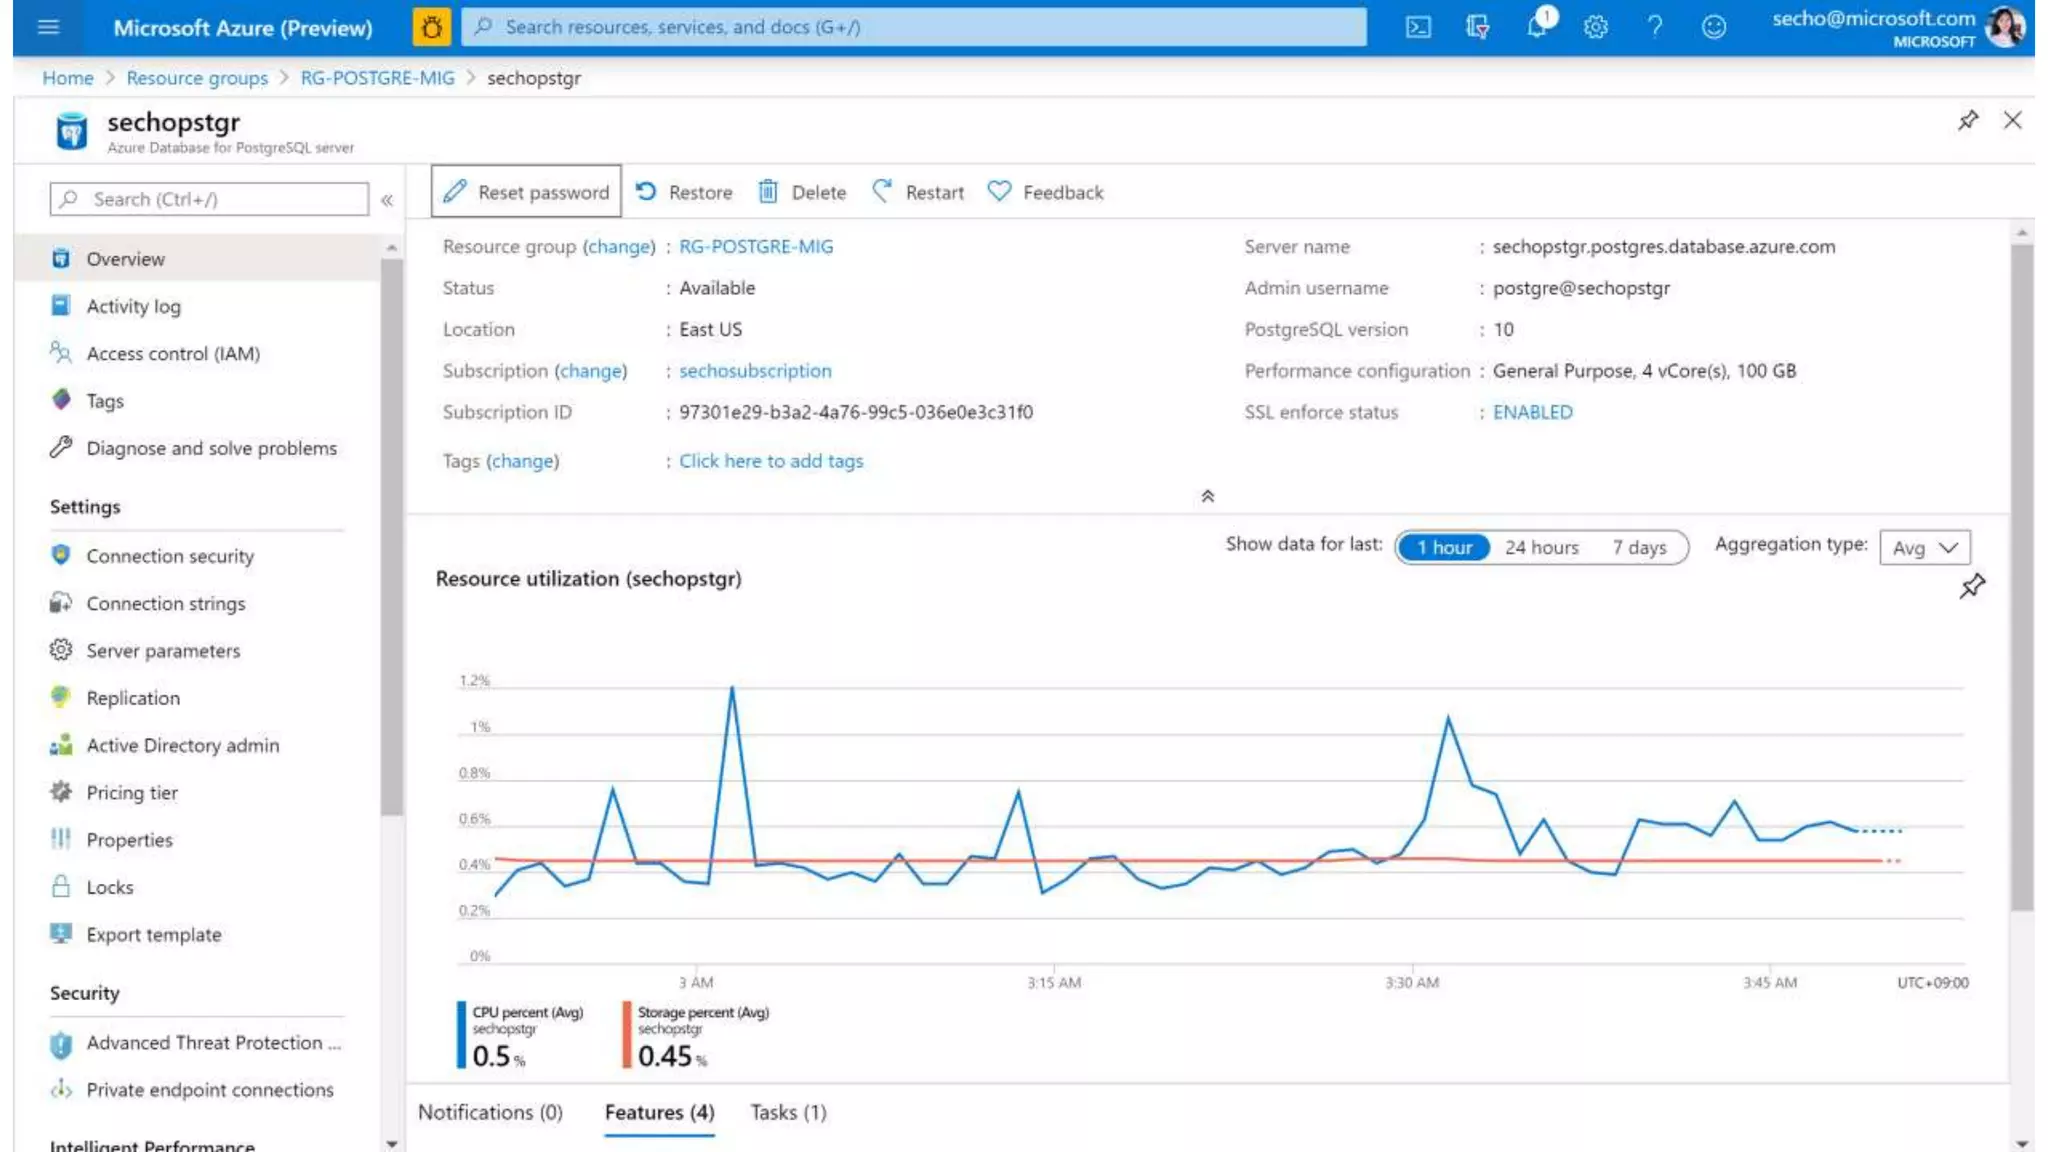Click Restart in command bar
The height and width of the screenshot is (1152, 2048).
pos(918,192)
